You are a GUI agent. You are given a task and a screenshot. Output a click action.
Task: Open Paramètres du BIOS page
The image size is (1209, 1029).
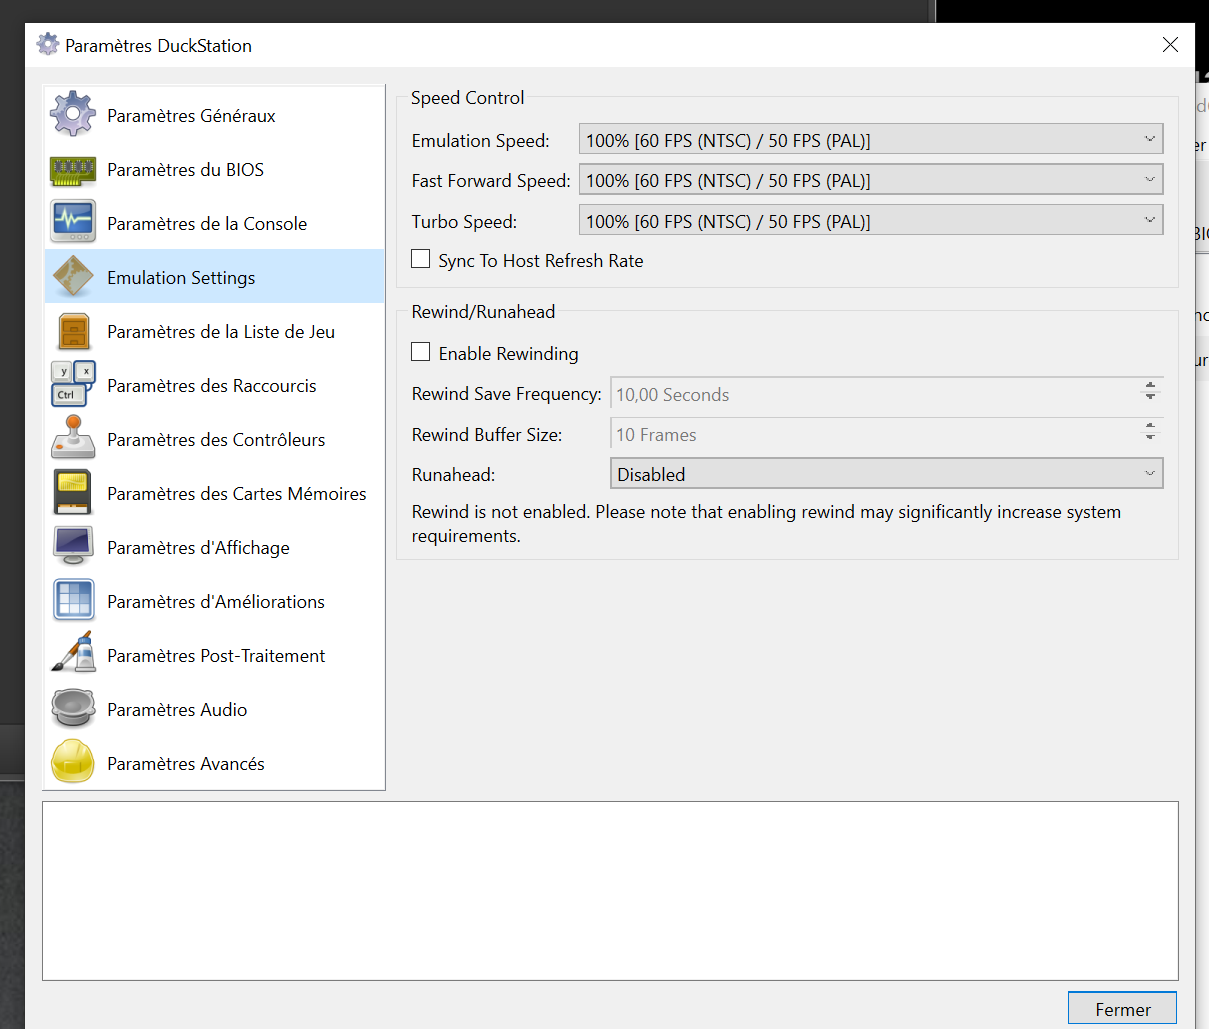pyautogui.click(x=215, y=169)
